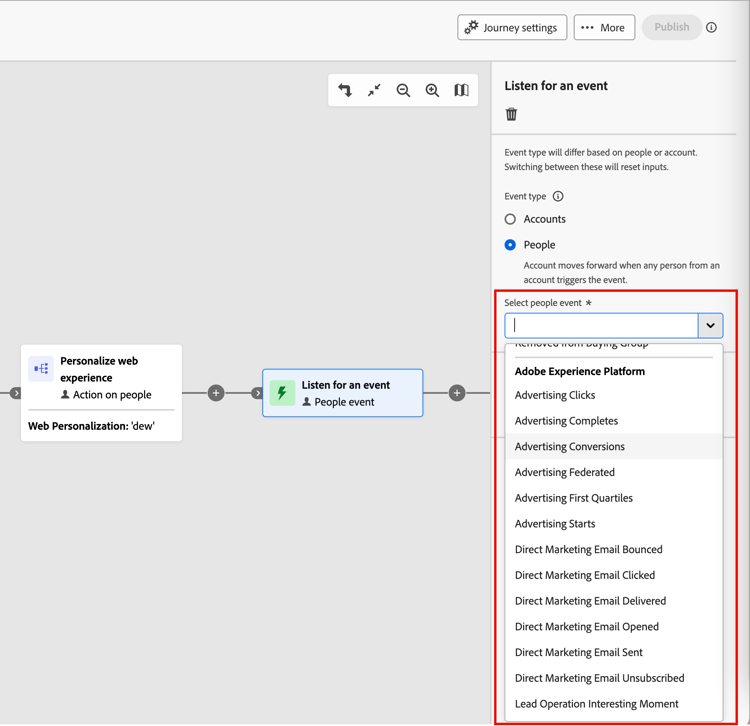Click the disabled Publish button
This screenshot has width=750, height=726.
coord(672,27)
